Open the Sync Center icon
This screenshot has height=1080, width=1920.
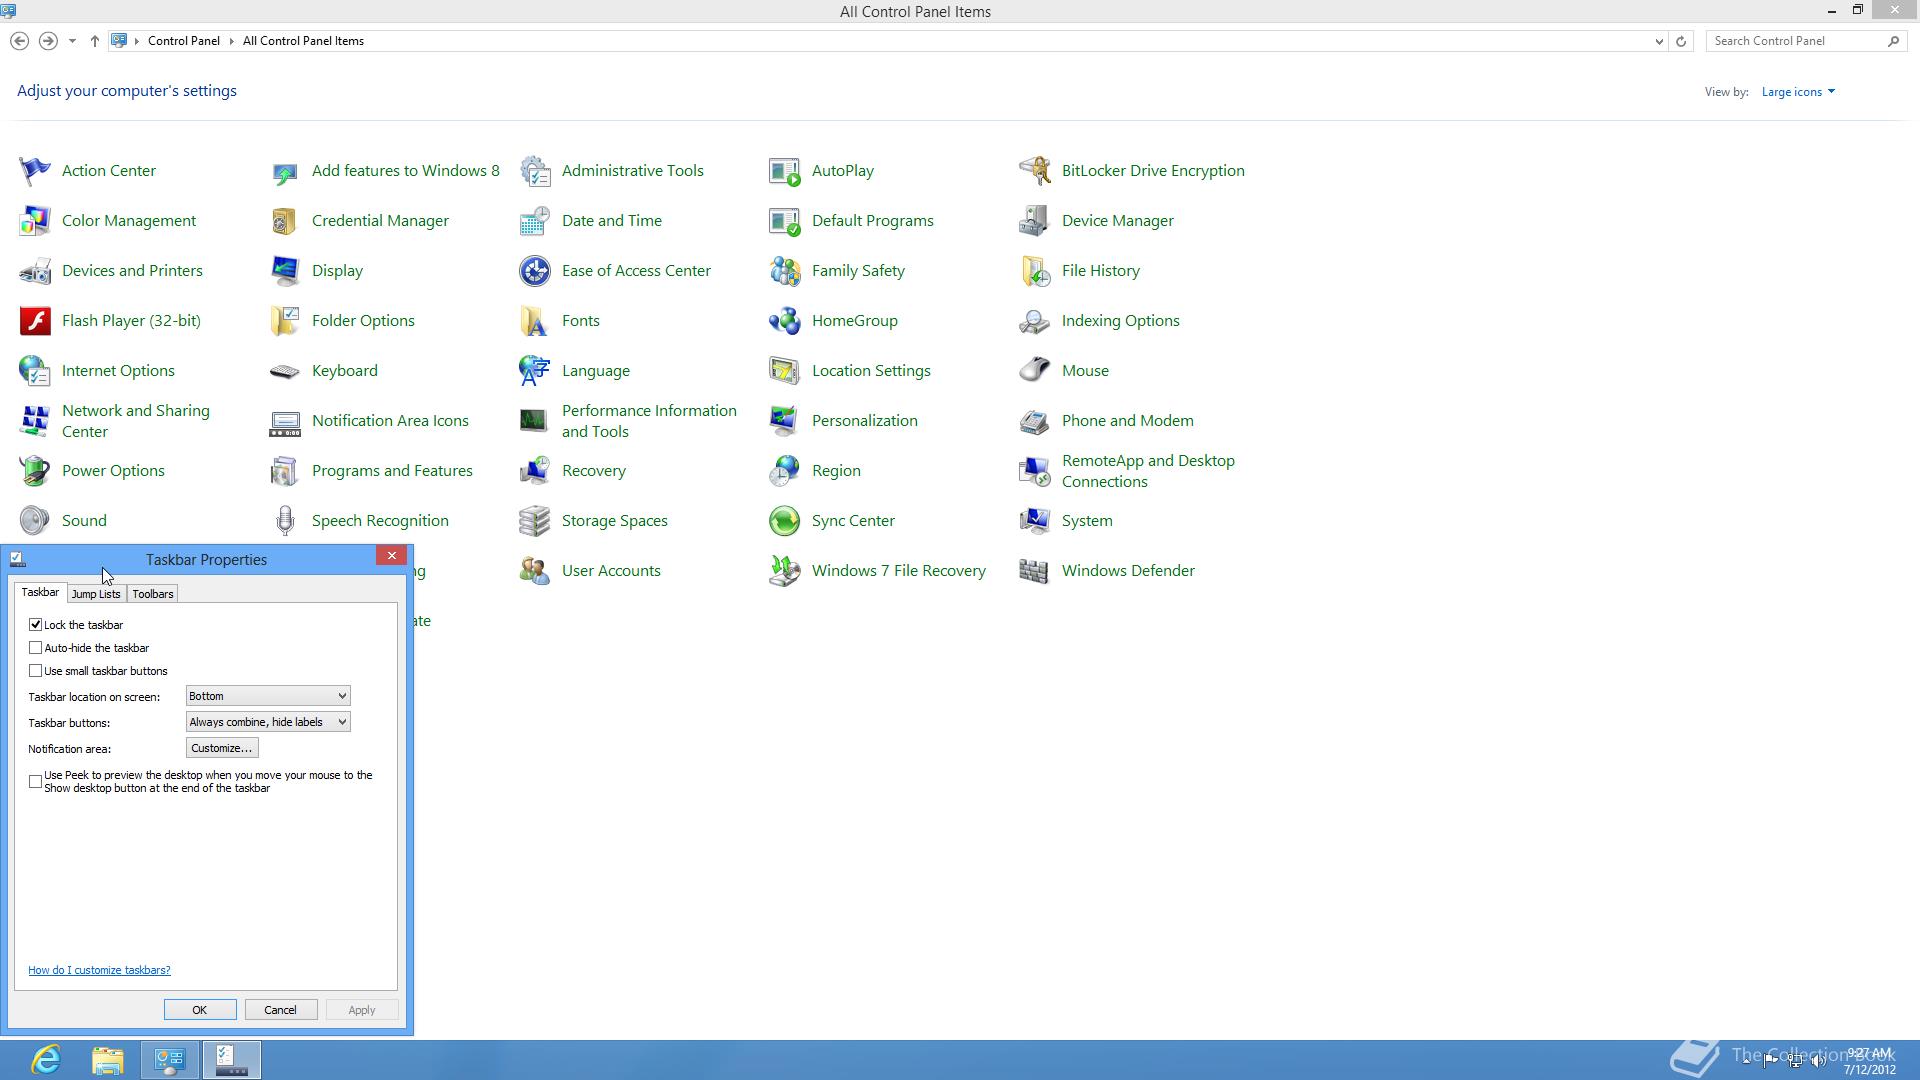click(x=785, y=521)
